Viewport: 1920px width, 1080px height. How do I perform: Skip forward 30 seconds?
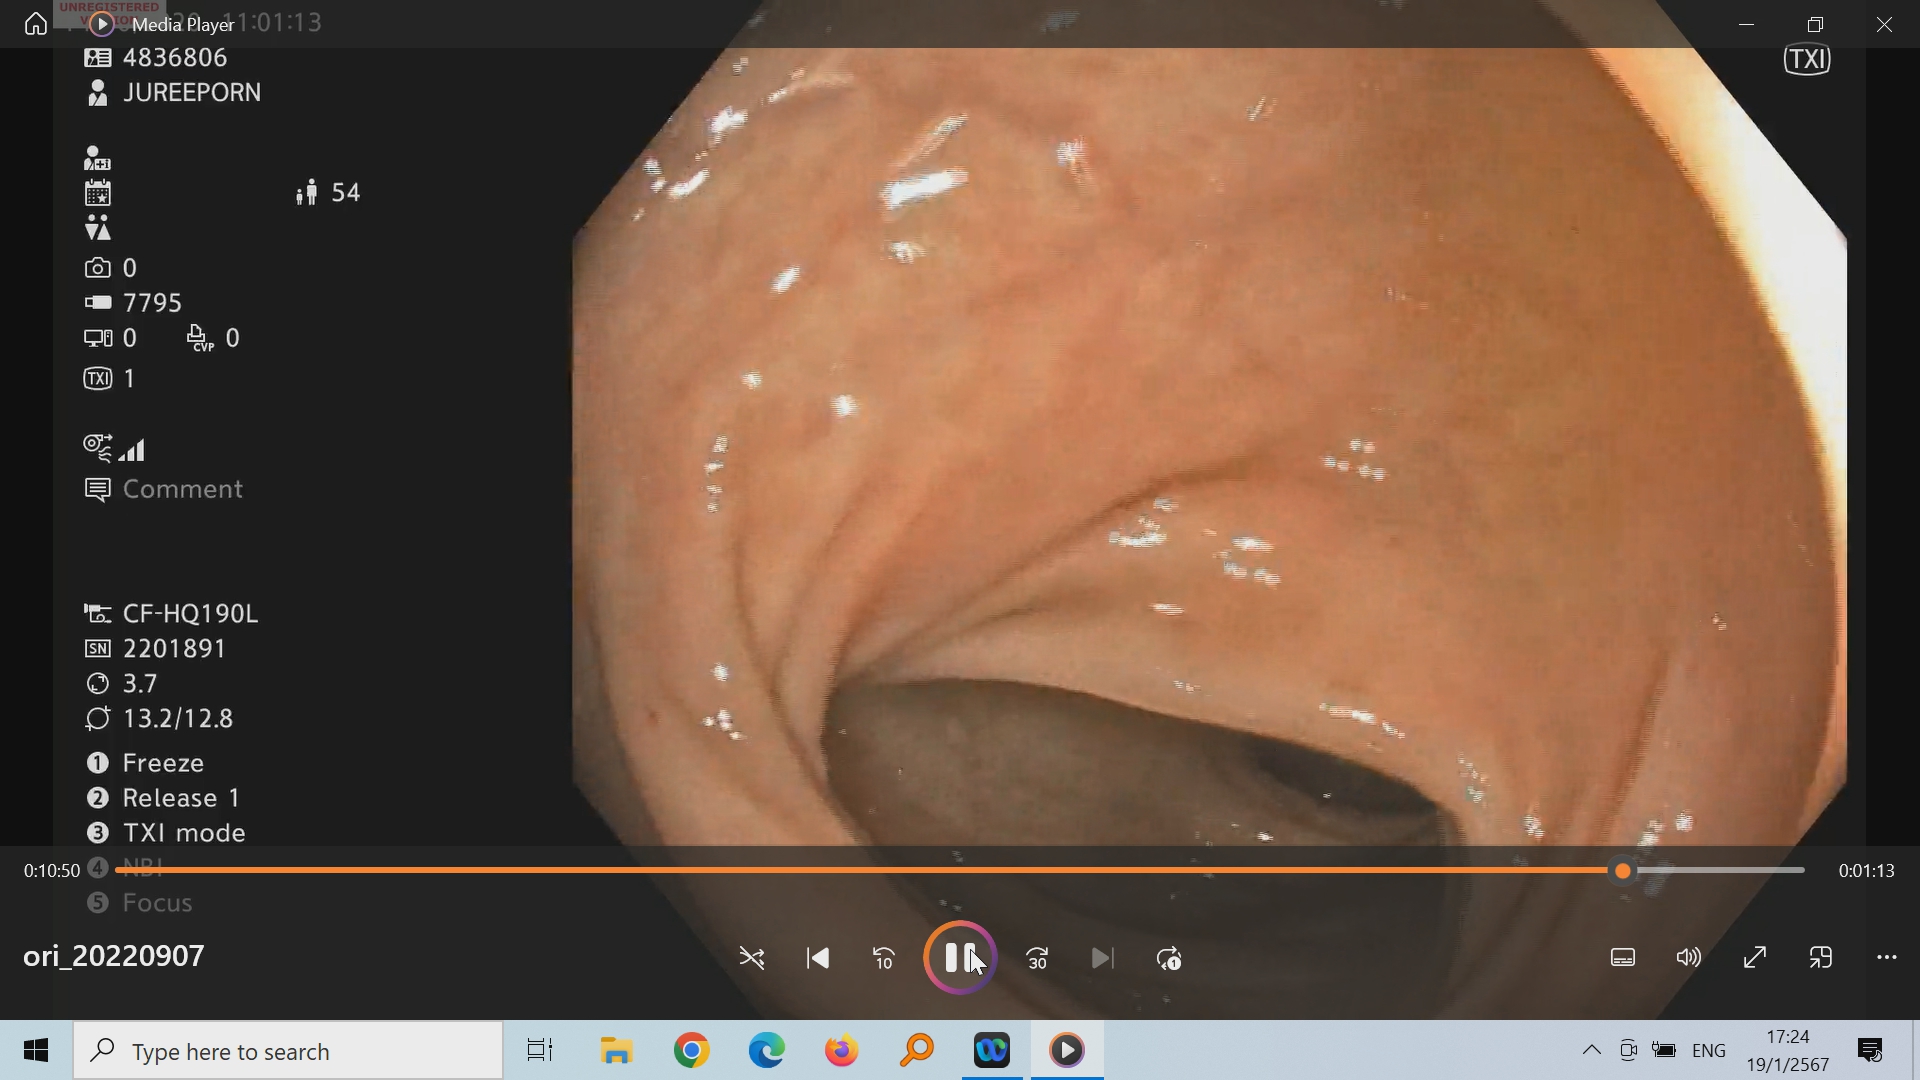click(x=1038, y=959)
